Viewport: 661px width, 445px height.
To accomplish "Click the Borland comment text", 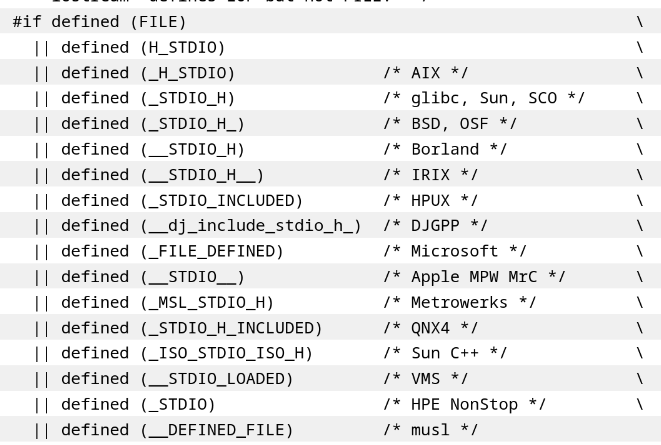I will [445, 150].
